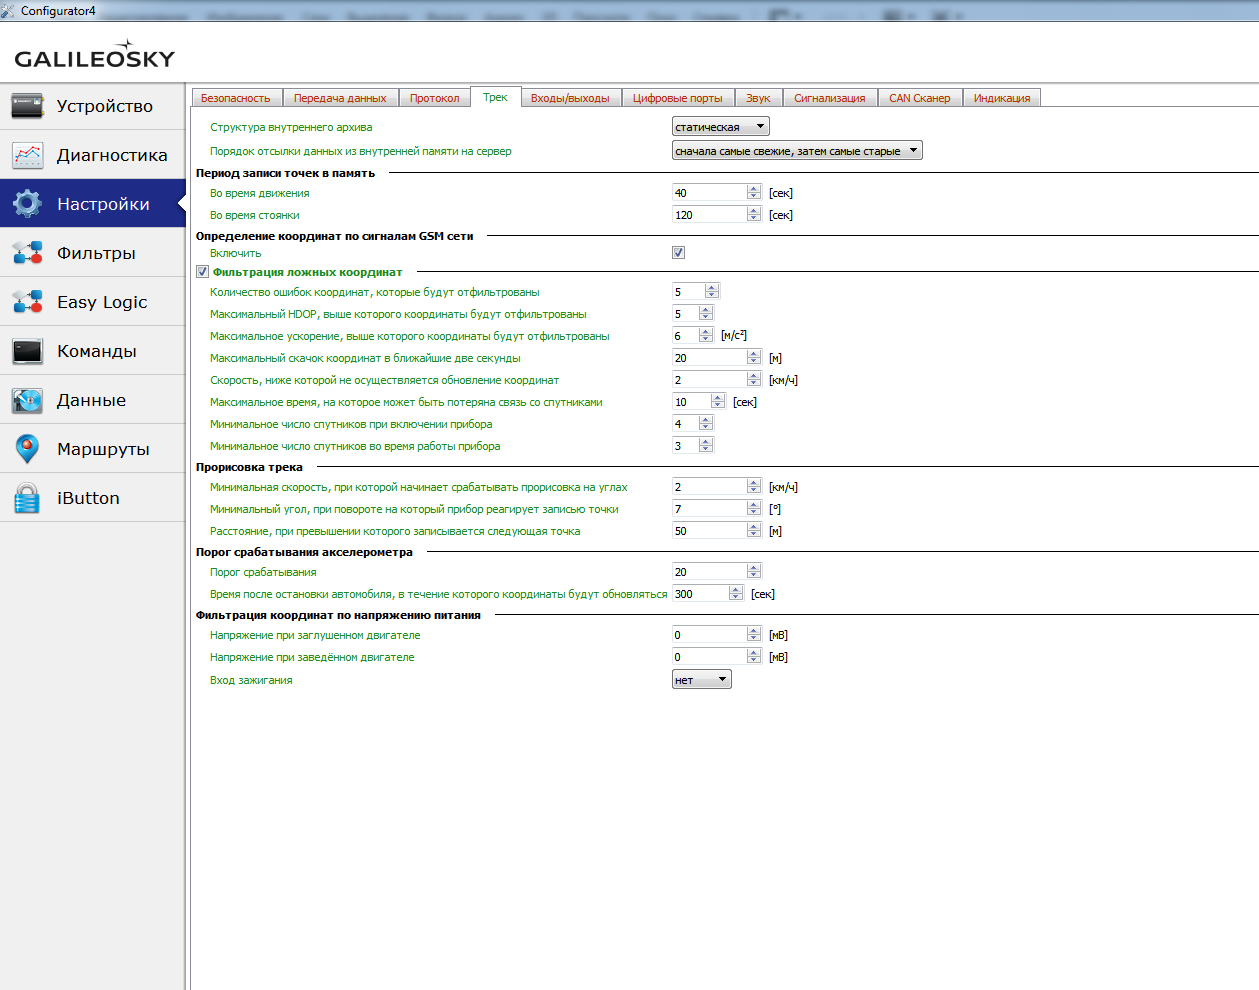1259x990 pixels.
Task: Increase the Во время движения period value
Action: pyautogui.click(x=754, y=189)
